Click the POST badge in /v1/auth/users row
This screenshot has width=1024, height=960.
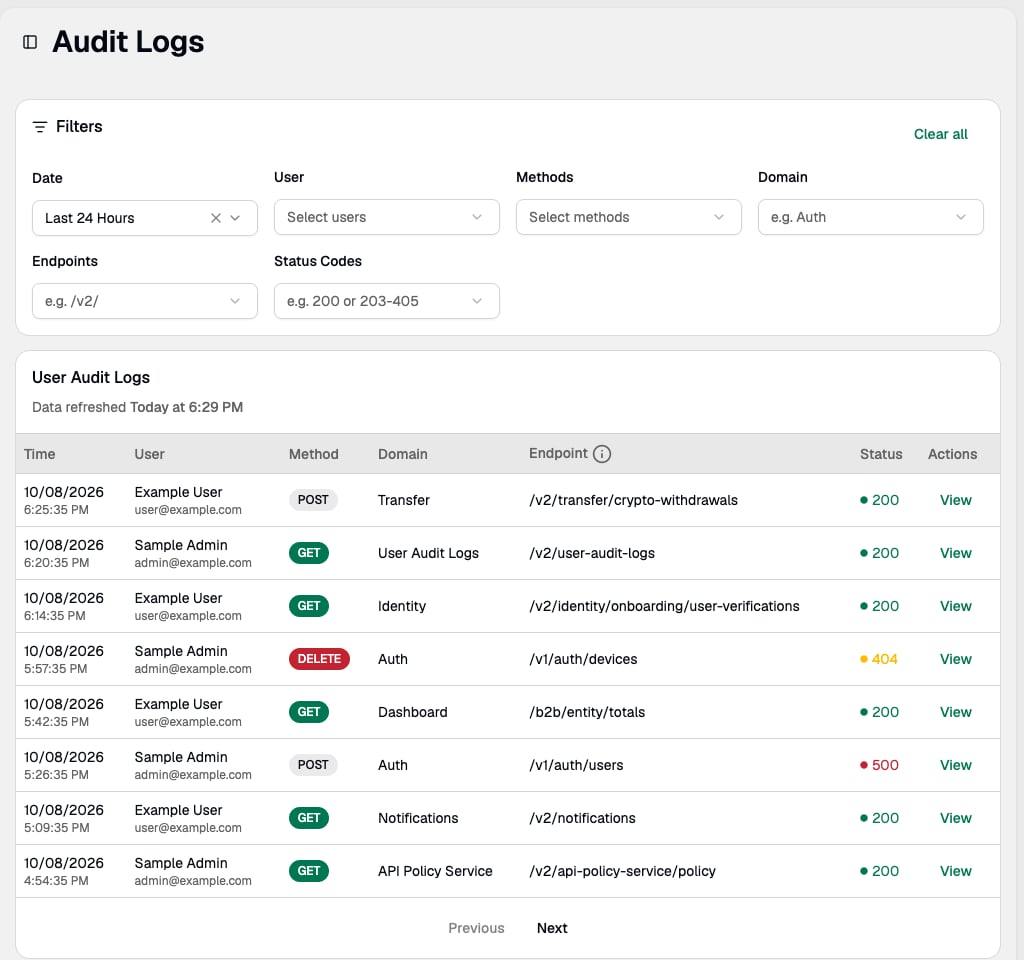(x=313, y=765)
